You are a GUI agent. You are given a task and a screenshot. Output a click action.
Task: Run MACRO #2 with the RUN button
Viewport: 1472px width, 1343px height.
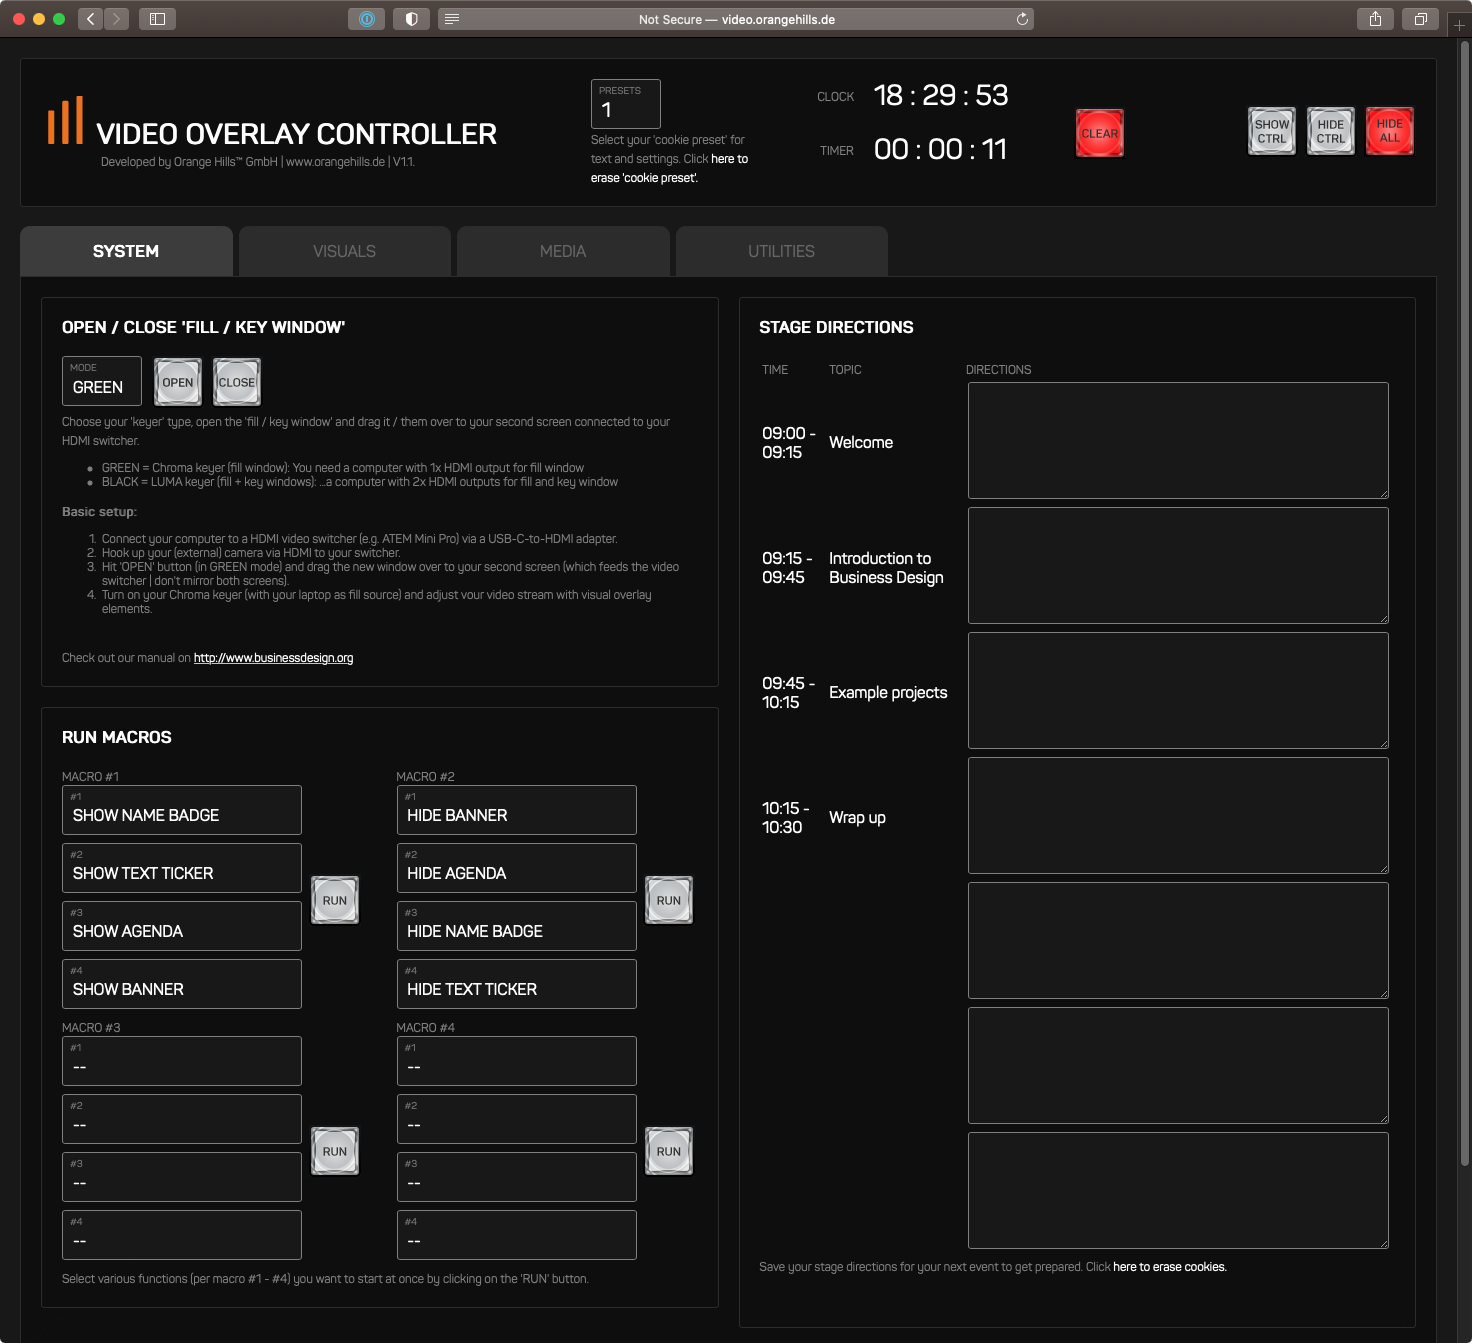668,900
